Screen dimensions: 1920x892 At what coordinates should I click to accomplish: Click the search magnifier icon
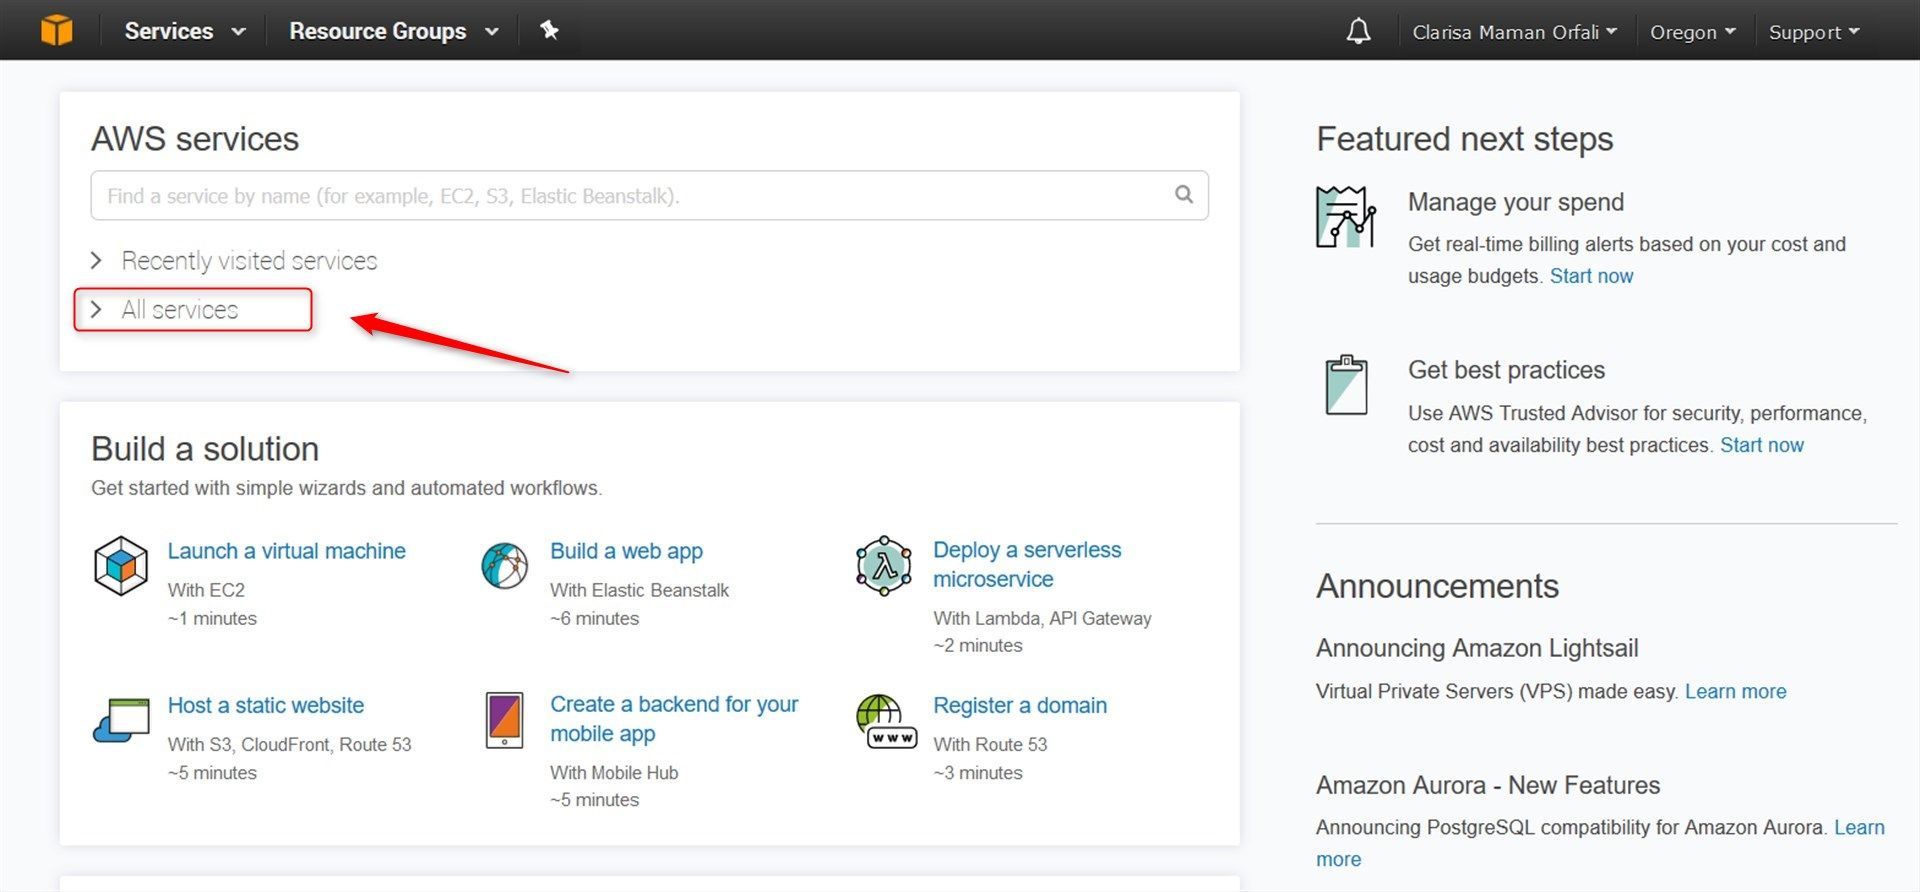pyautogui.click(x=1184, y=195)
